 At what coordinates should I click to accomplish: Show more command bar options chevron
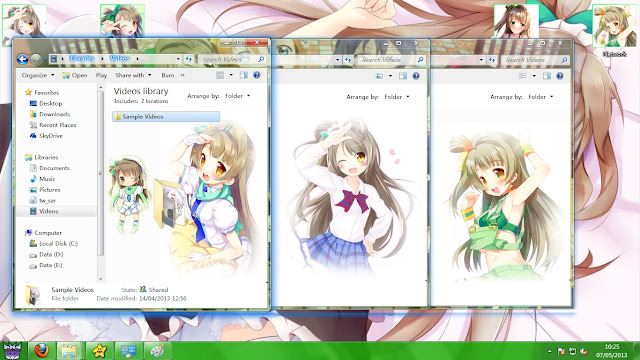[182, 75]
